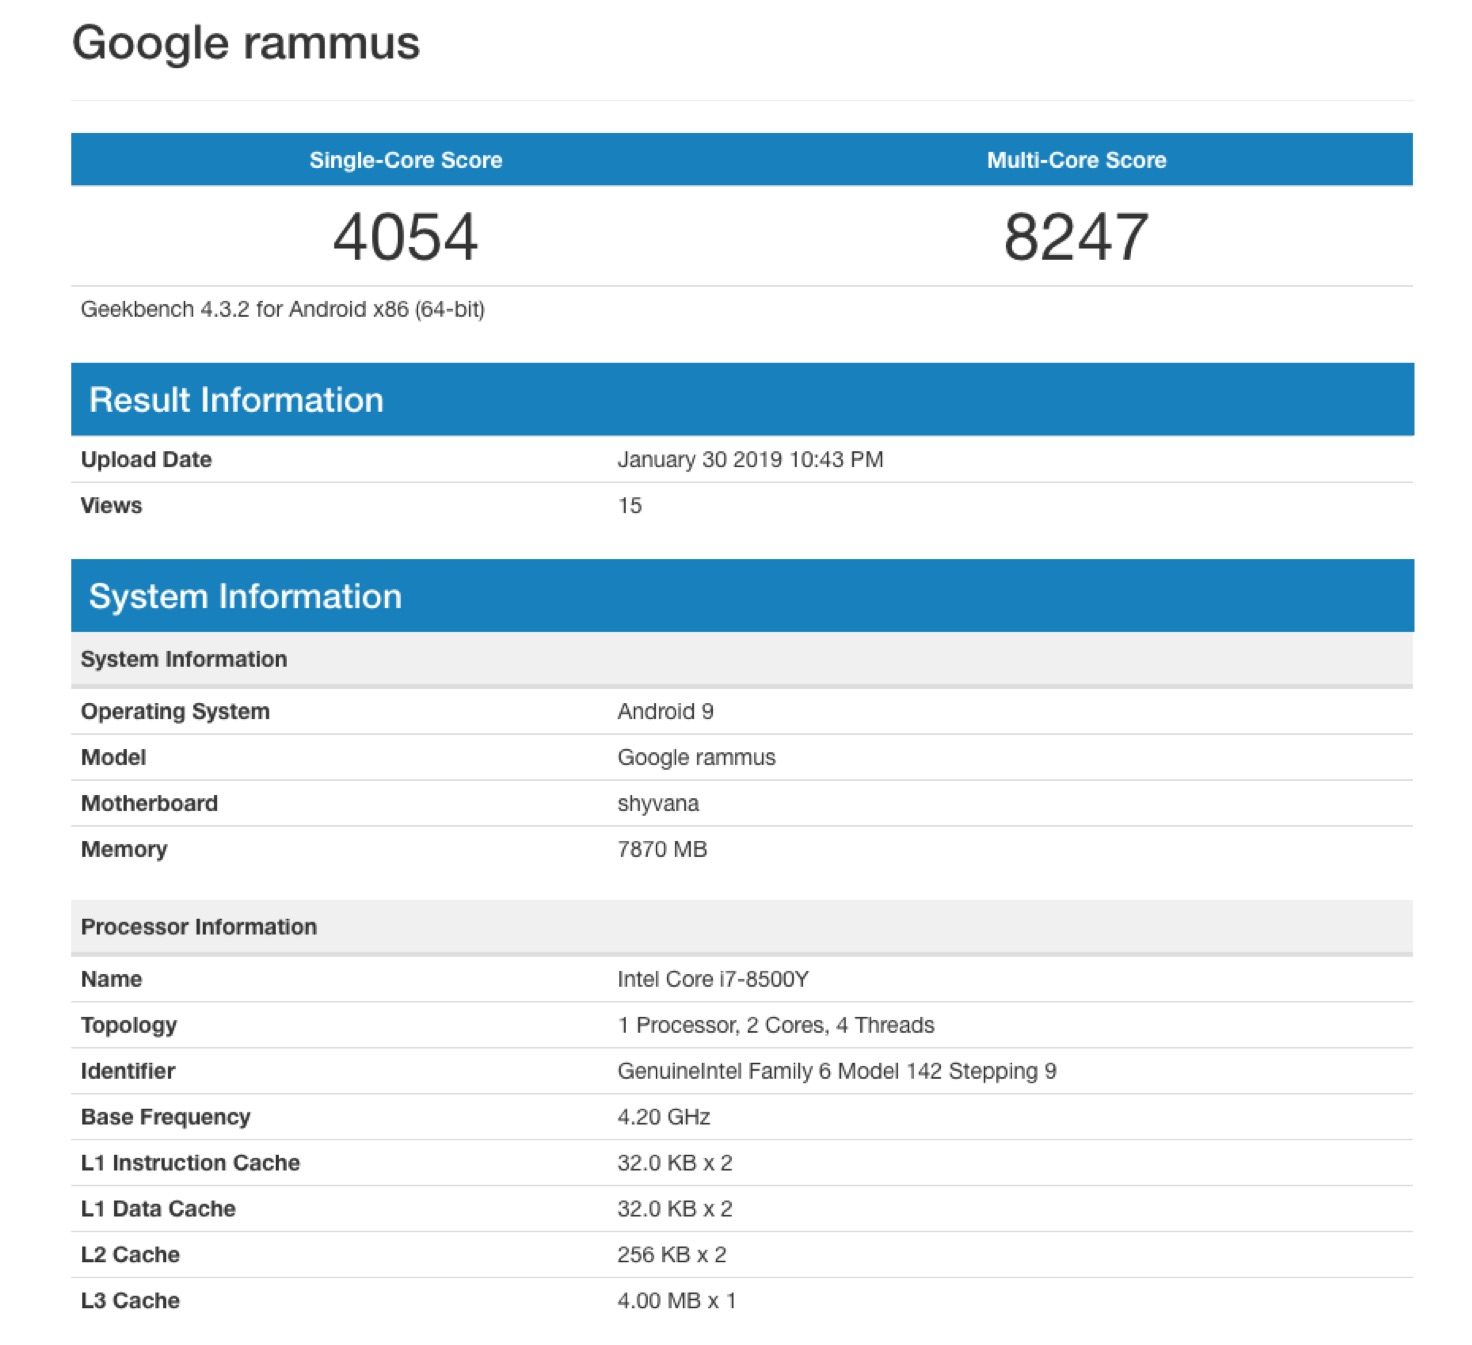Image resolution: width=1472 pixels, height=1345 pixels.
Task: Click the blue System Information section header
Action: tap(245, 596)
